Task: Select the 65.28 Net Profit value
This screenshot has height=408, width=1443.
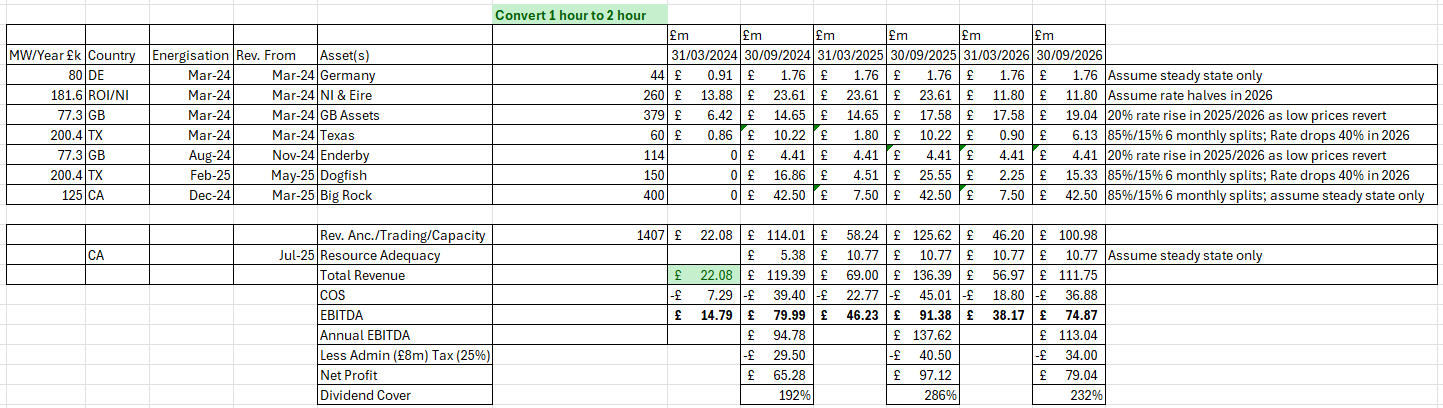Action: [x=776, y=375]
